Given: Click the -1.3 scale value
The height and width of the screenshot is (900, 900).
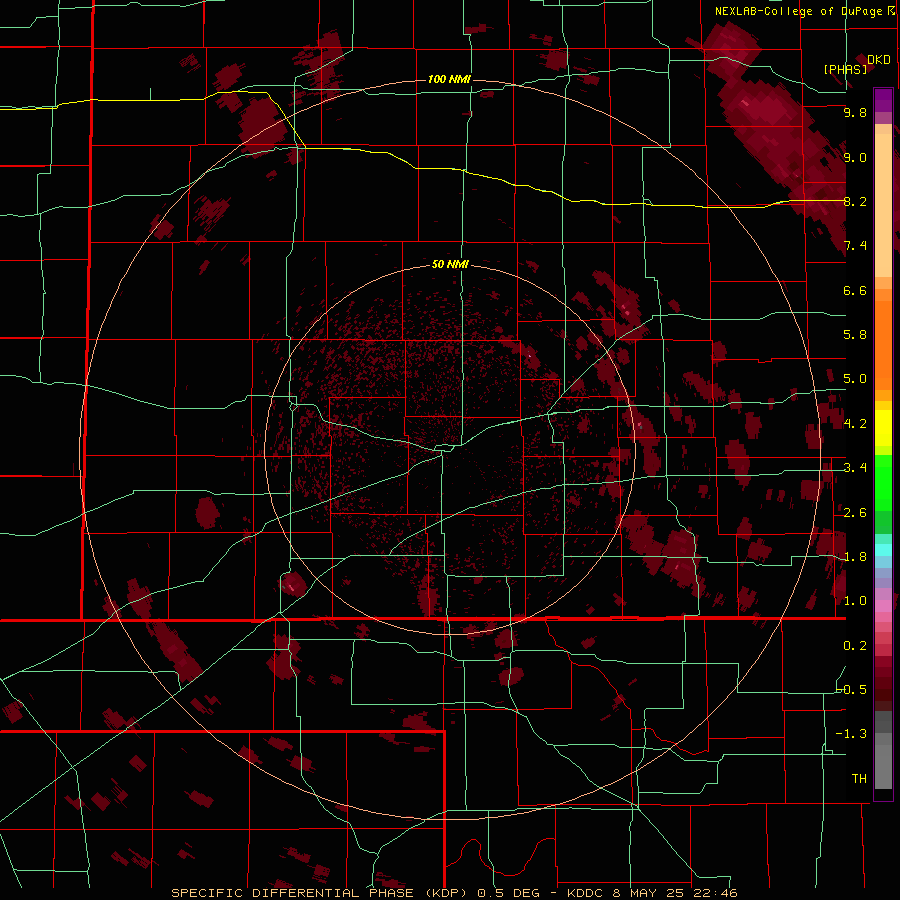Looking at the screenshot, I should point(852,734).
